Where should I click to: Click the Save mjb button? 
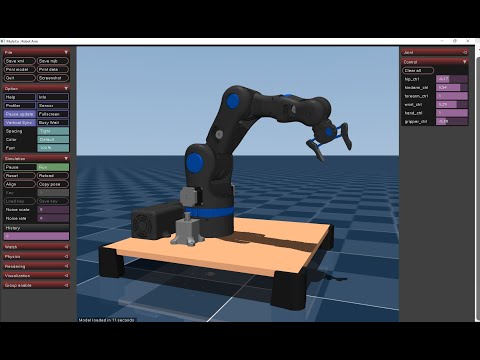[53, 61]
